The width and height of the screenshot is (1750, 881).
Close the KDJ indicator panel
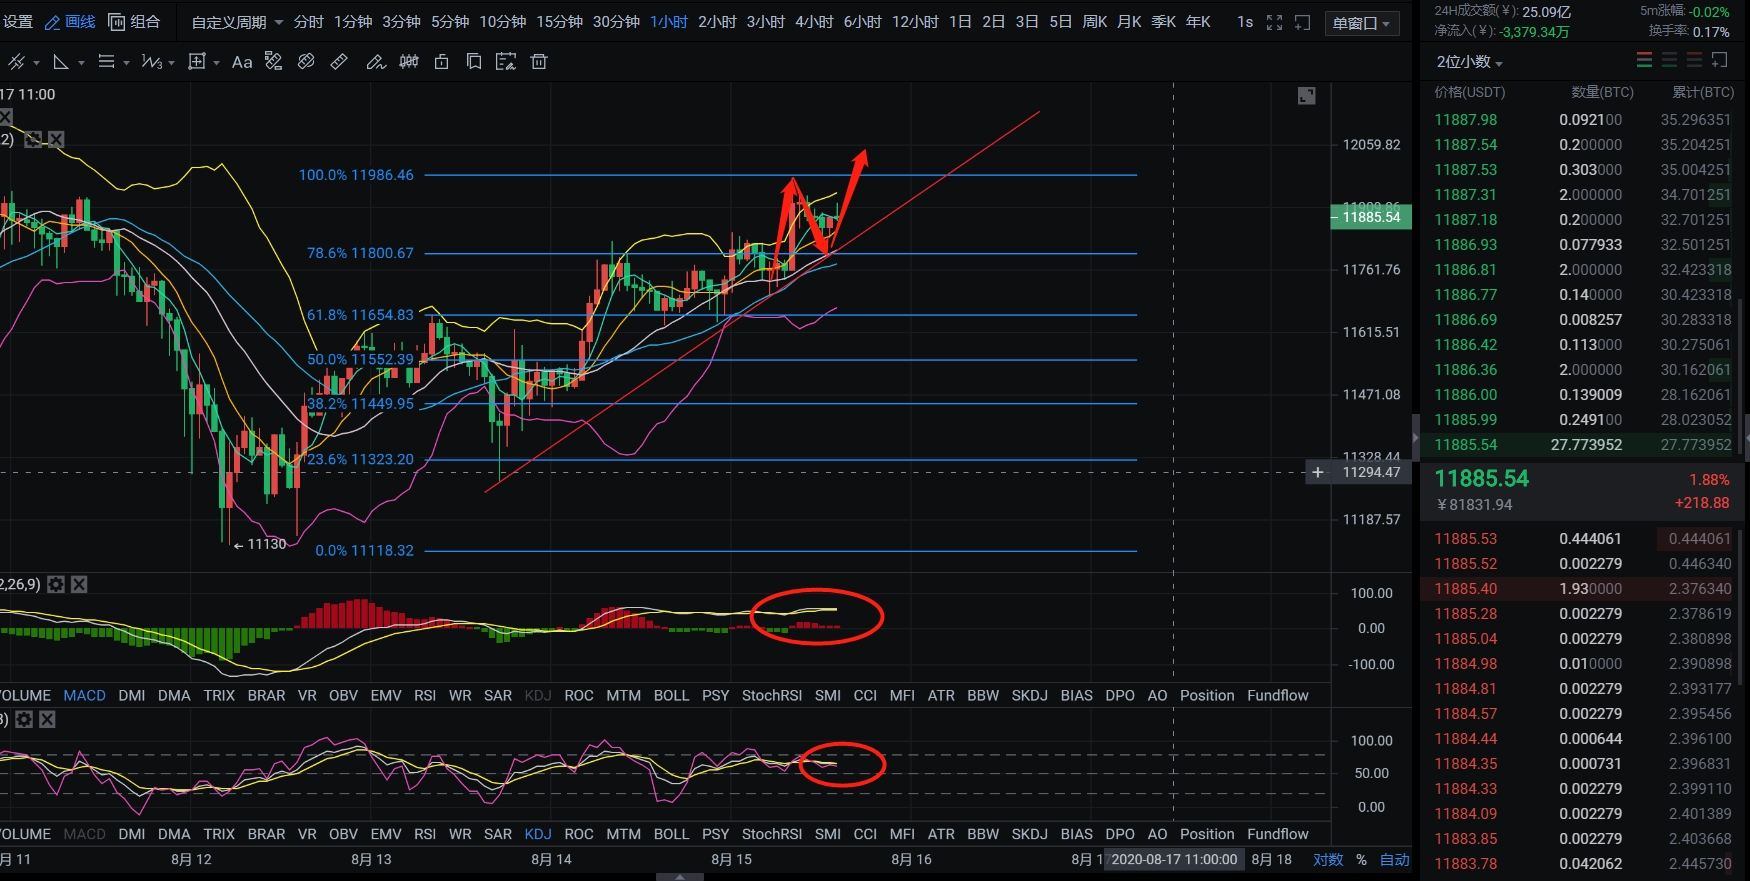(x=47, y=719)
